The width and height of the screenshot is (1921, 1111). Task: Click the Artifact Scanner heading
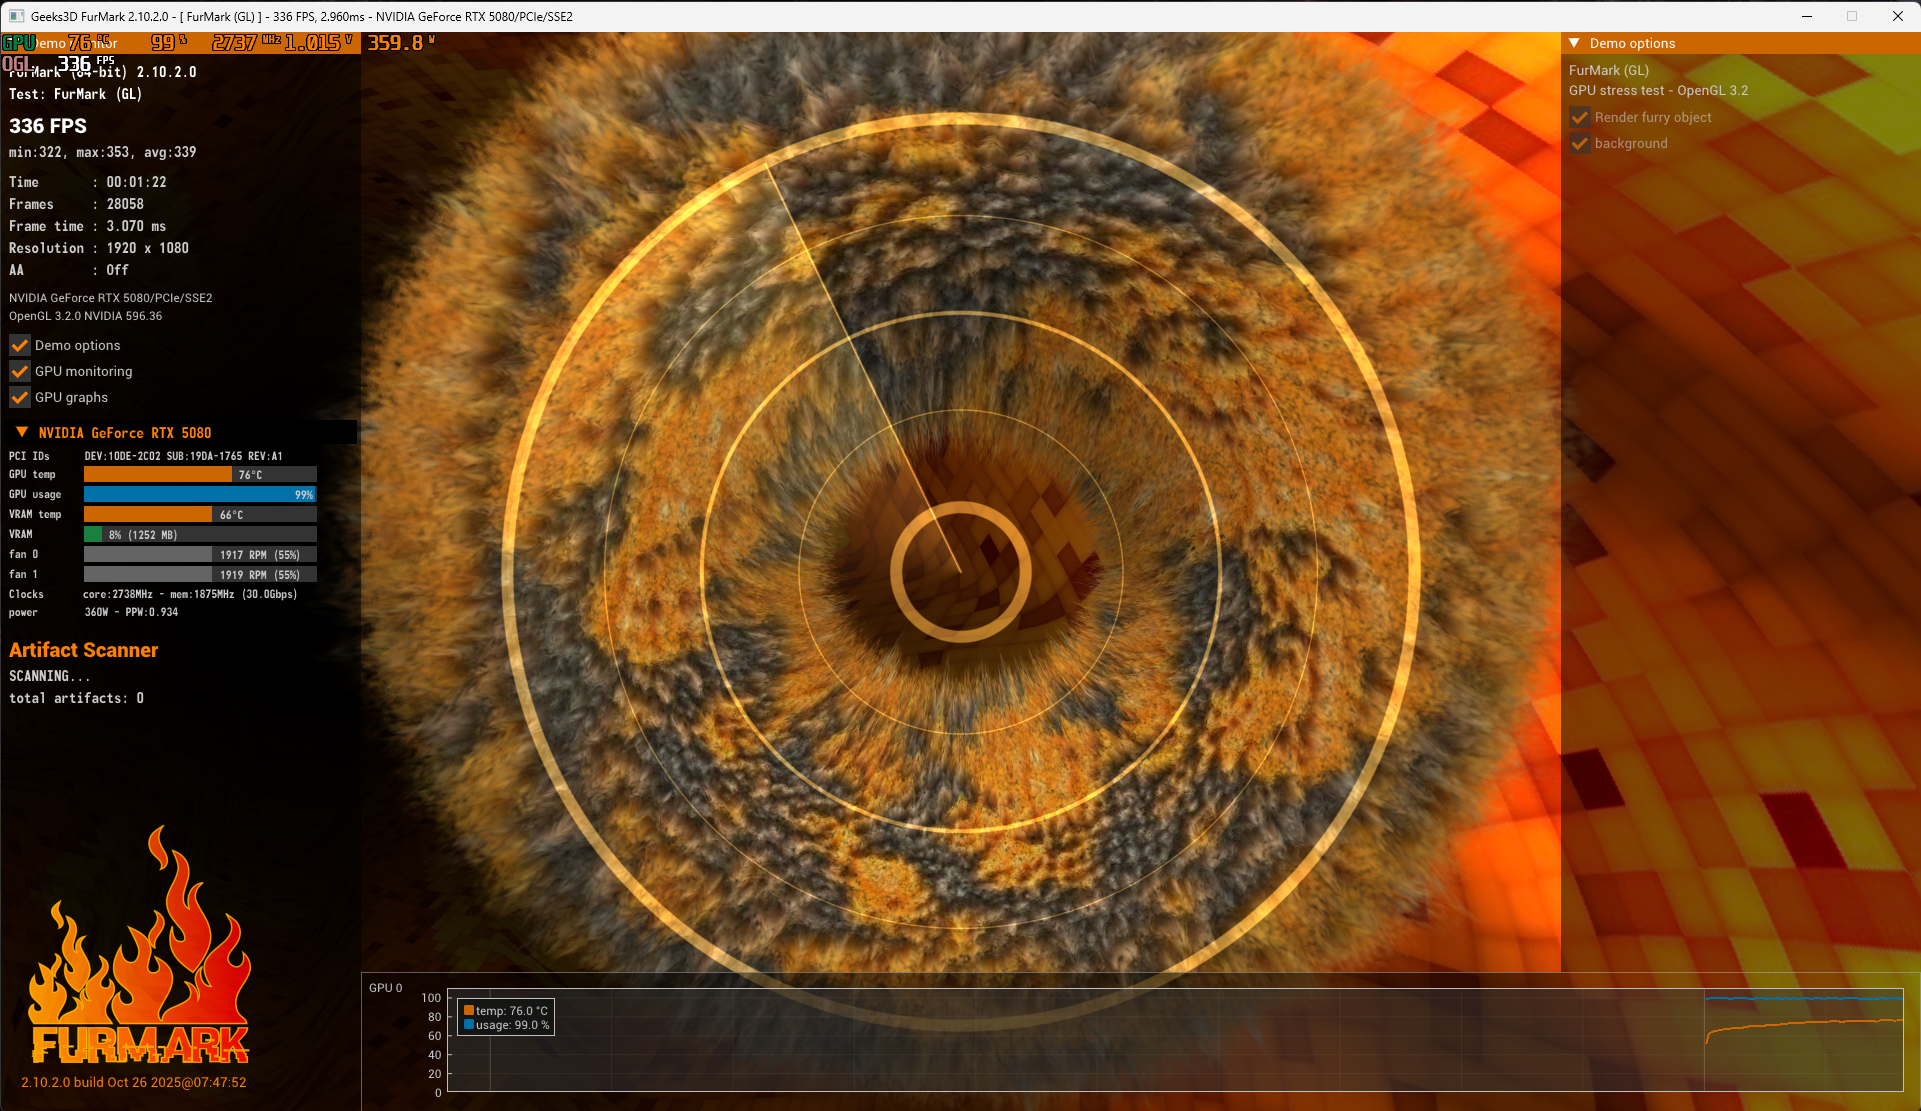84,650
